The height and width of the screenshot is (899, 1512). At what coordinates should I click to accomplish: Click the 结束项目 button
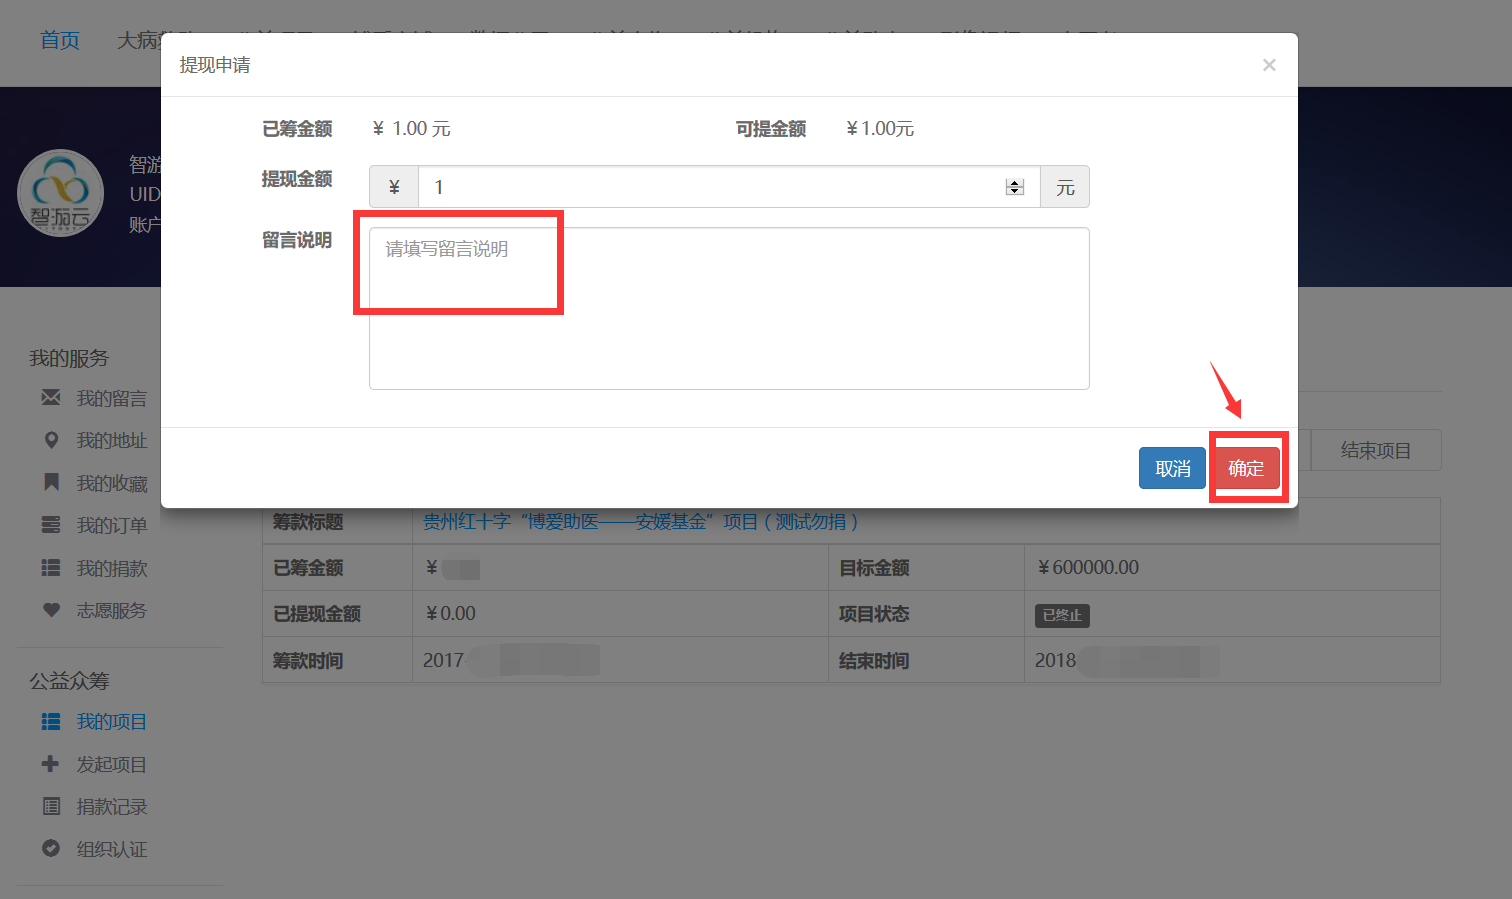[x=1375, y=450]
